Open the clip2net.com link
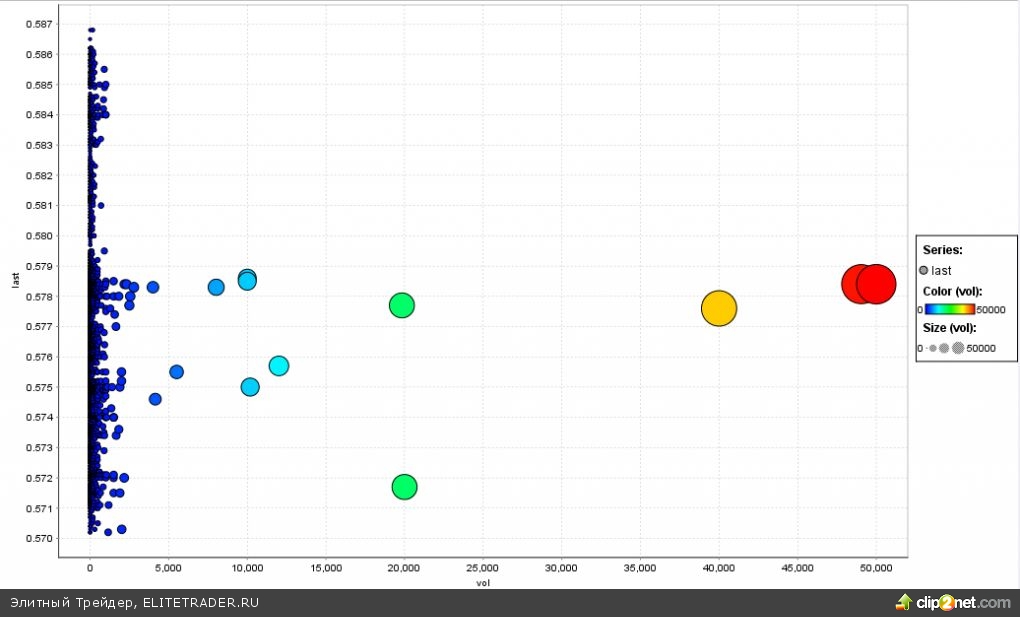1020x617 pixels. pos(964,602)
